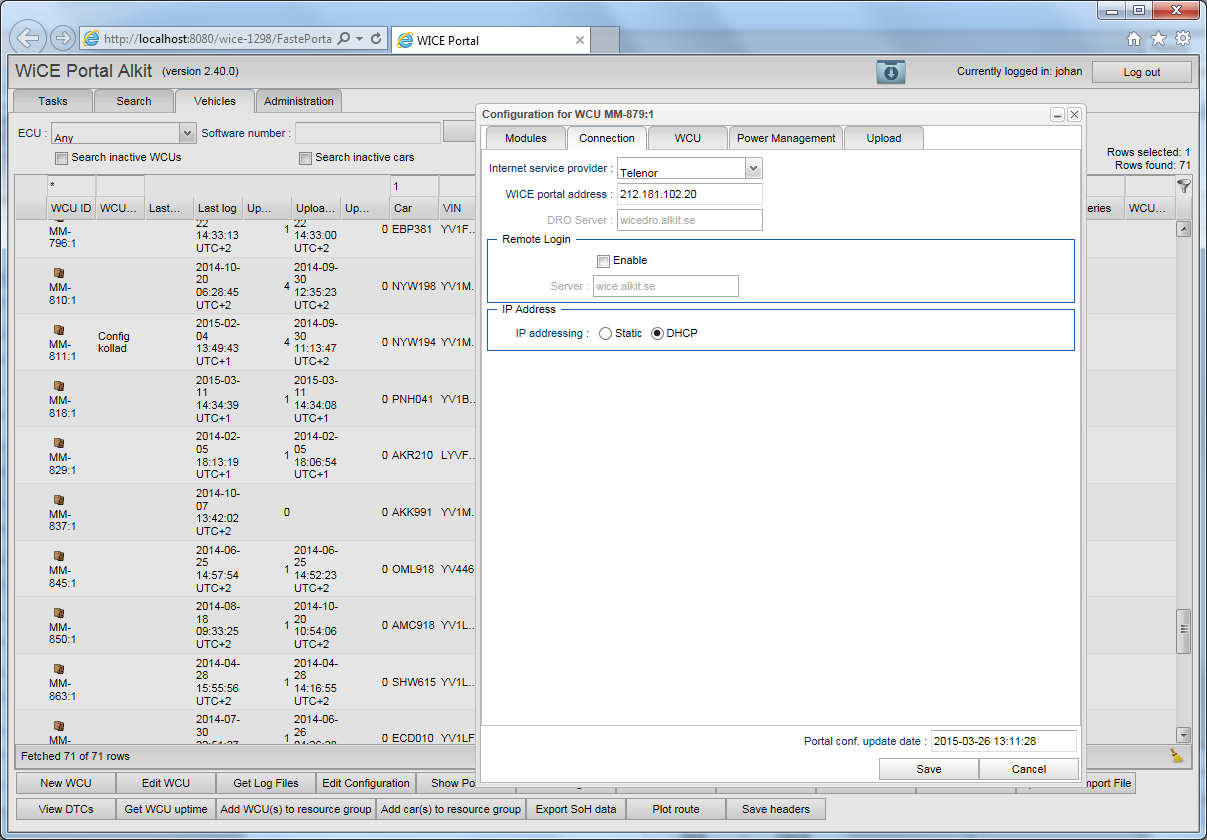The width and height of the screenshot is (1207, 840).
Task: Tick Search inactive WCUs checkbox
Action: [x=62, y=158]
